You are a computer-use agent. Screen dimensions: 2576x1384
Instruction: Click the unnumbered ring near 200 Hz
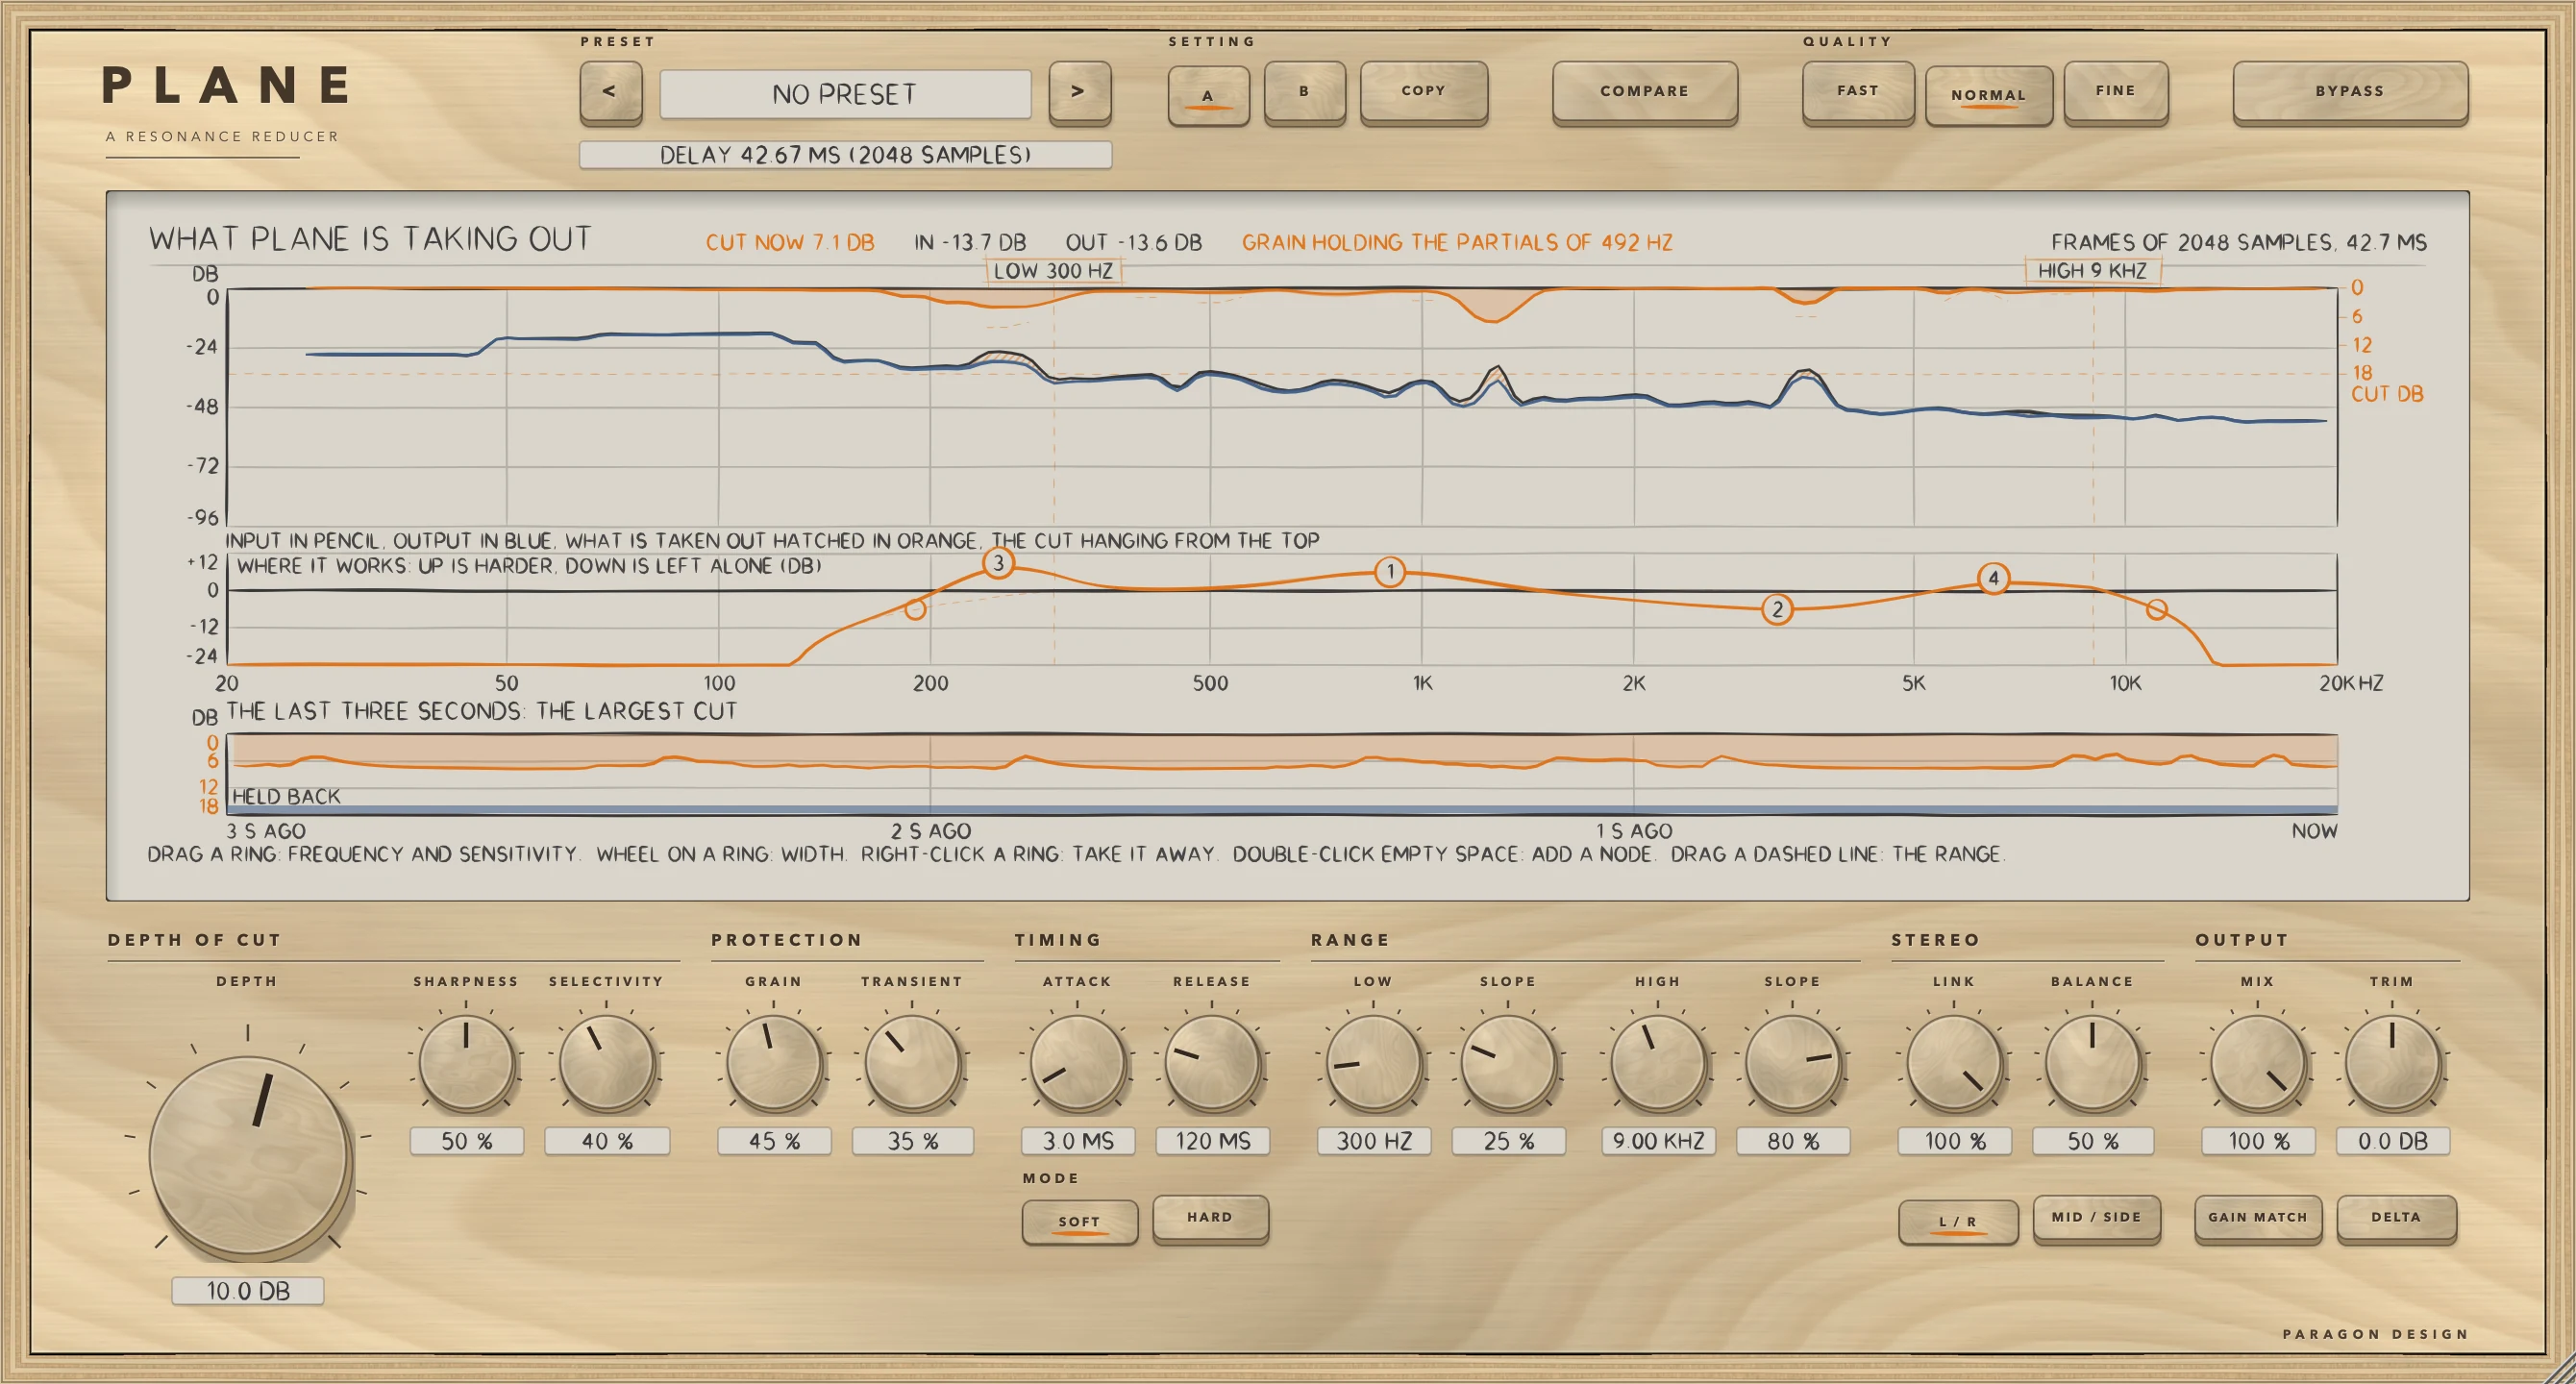click(x=915, y=609)
